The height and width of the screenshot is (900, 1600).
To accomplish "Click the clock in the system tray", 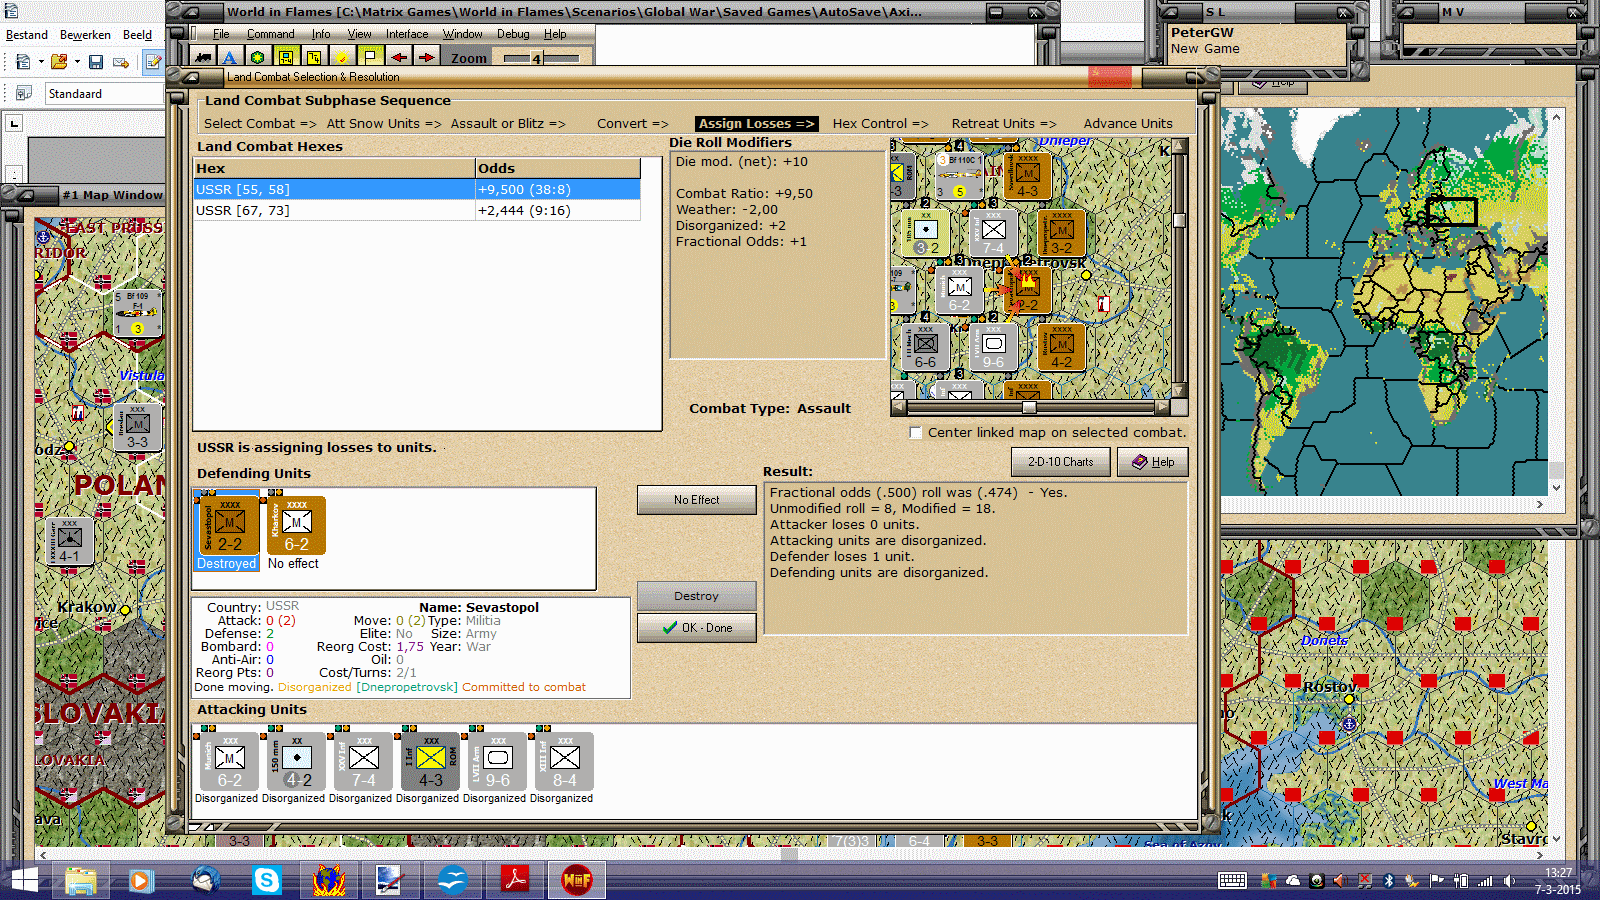I will coord(1558,881).
